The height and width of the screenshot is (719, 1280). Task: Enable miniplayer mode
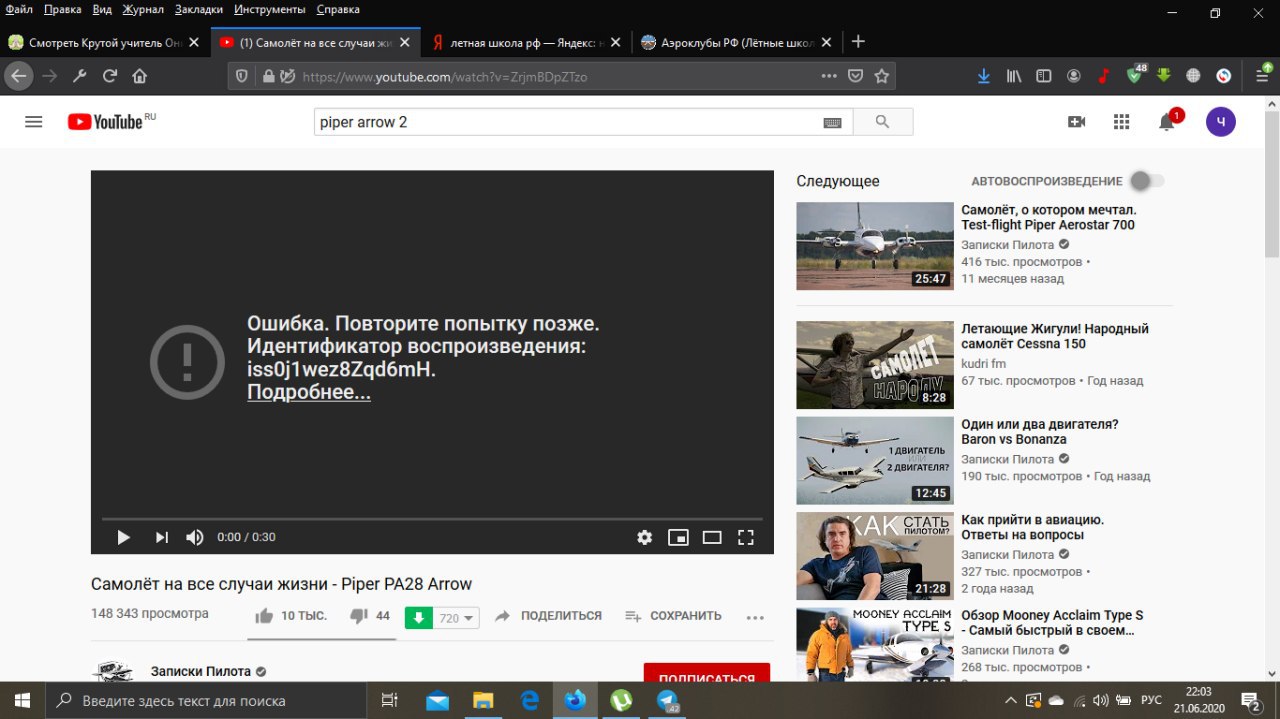click(678, 537)
